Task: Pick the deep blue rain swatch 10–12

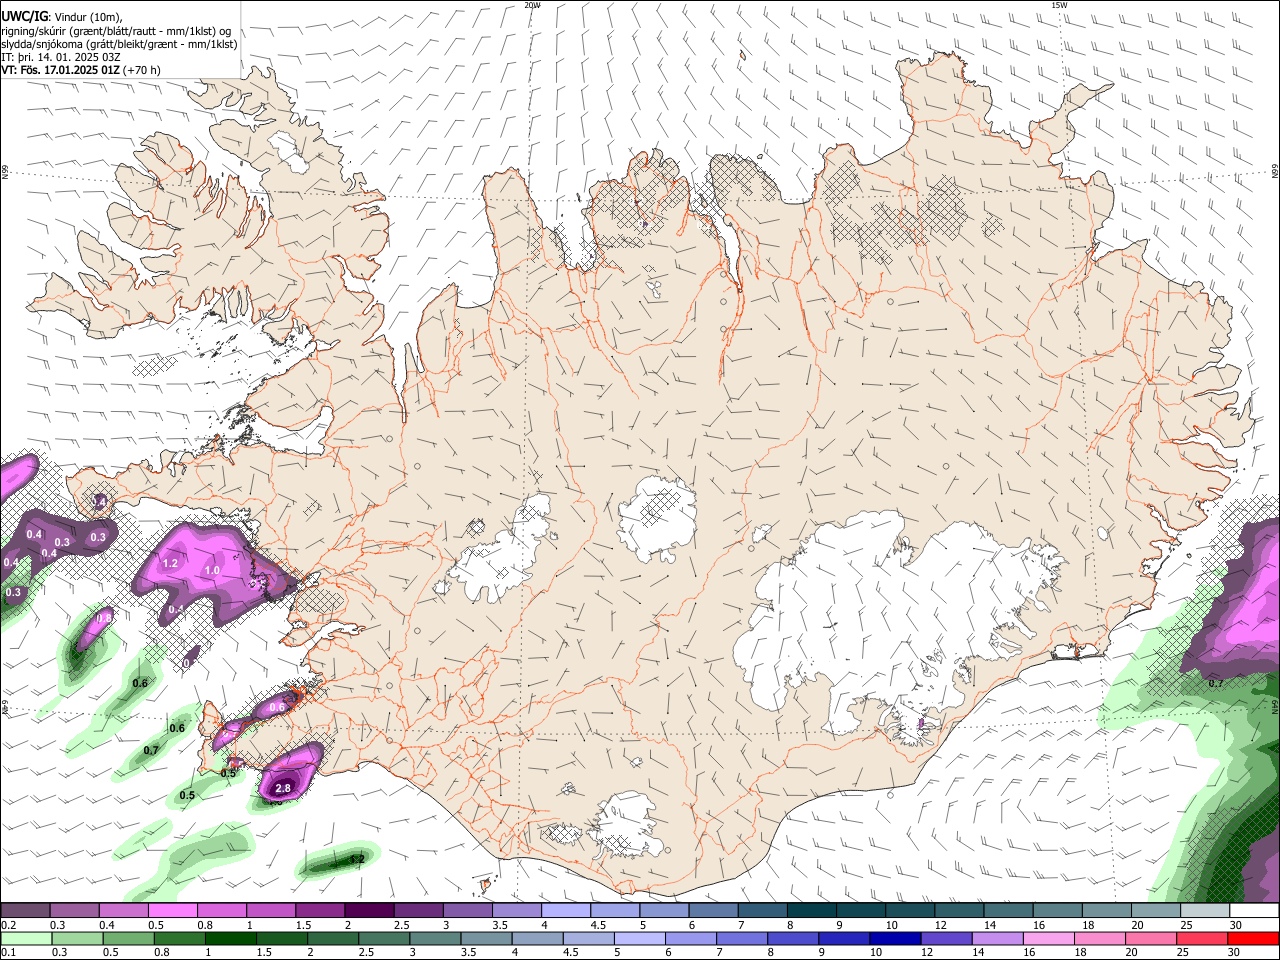Action: 895,938
